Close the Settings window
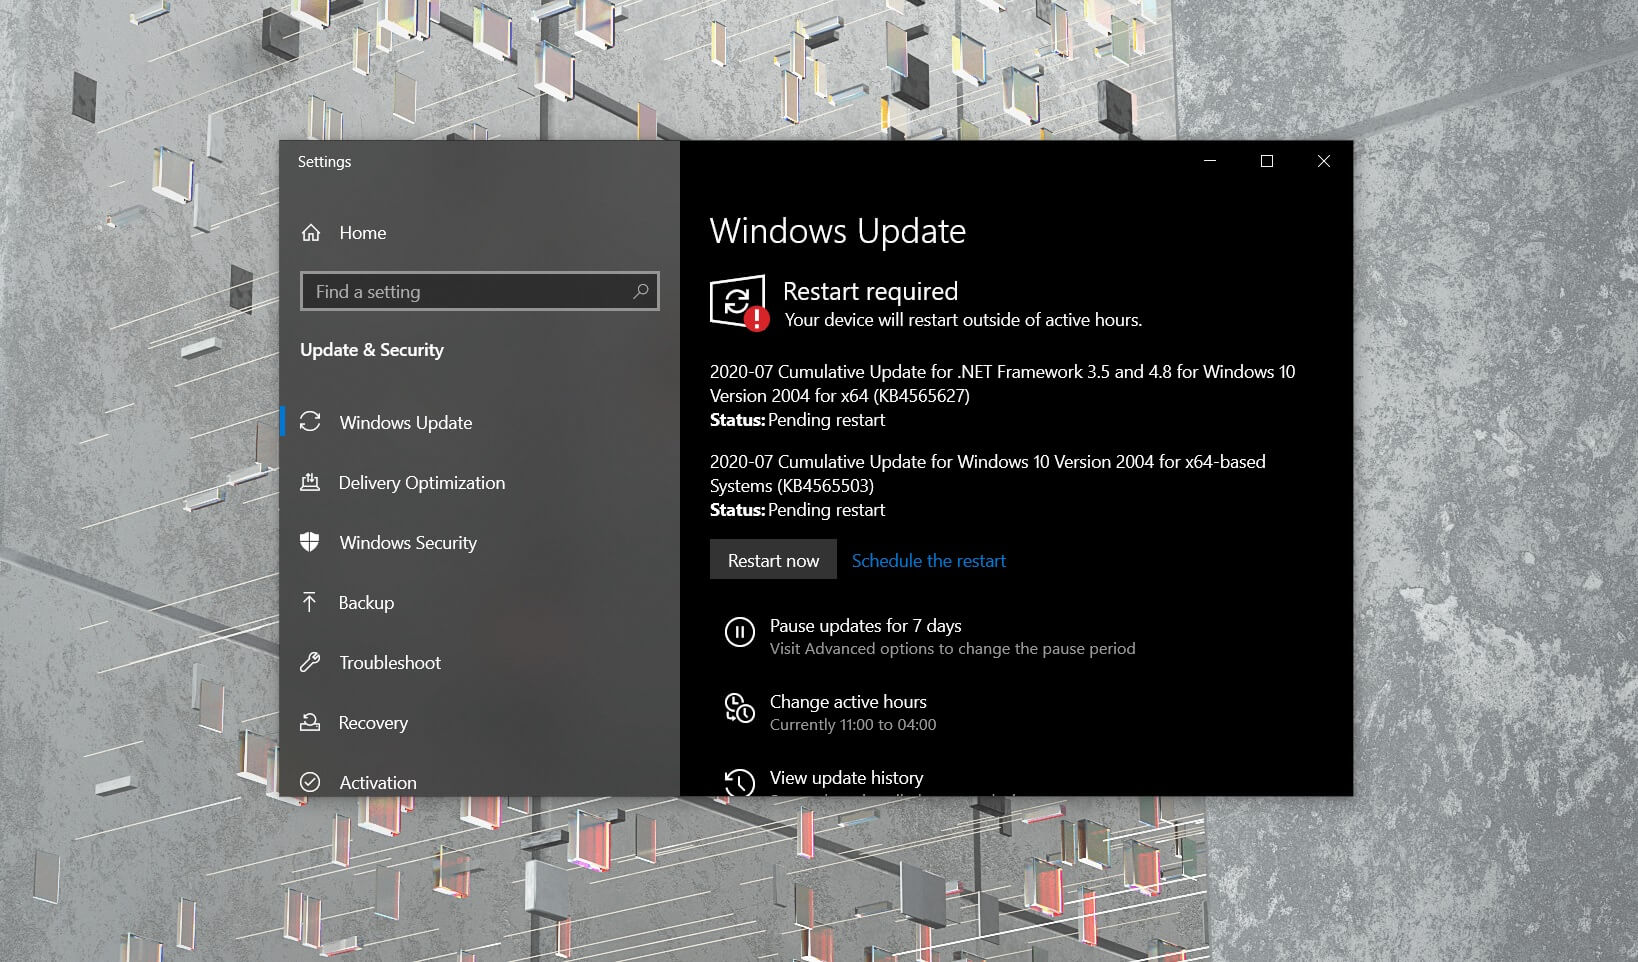This screenshot has width=1638, height=962. pos(1323,161)
